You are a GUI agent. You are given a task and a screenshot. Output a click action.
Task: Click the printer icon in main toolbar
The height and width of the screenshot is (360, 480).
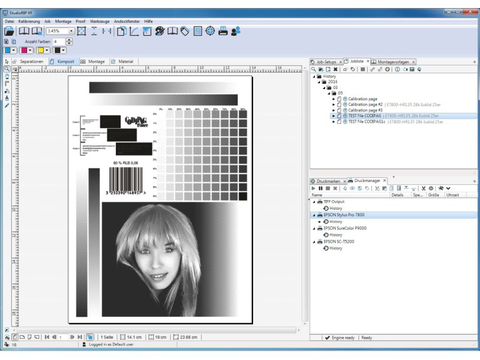tap(223, 31)
